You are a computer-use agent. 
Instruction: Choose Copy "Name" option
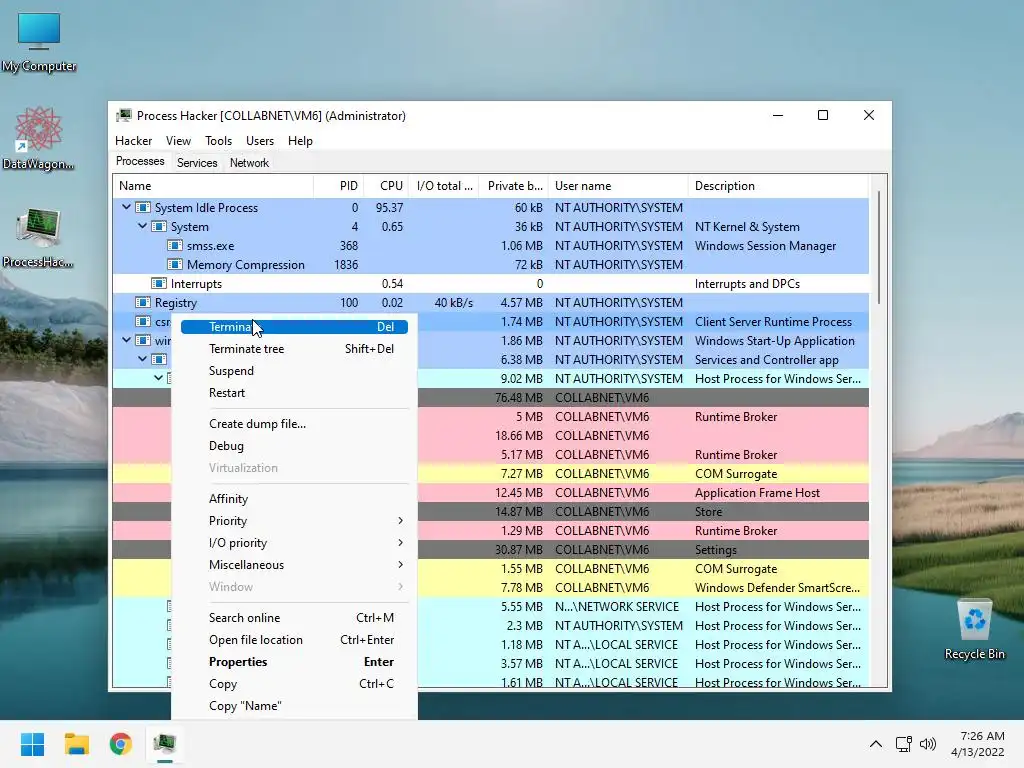[x=294, y=706]
